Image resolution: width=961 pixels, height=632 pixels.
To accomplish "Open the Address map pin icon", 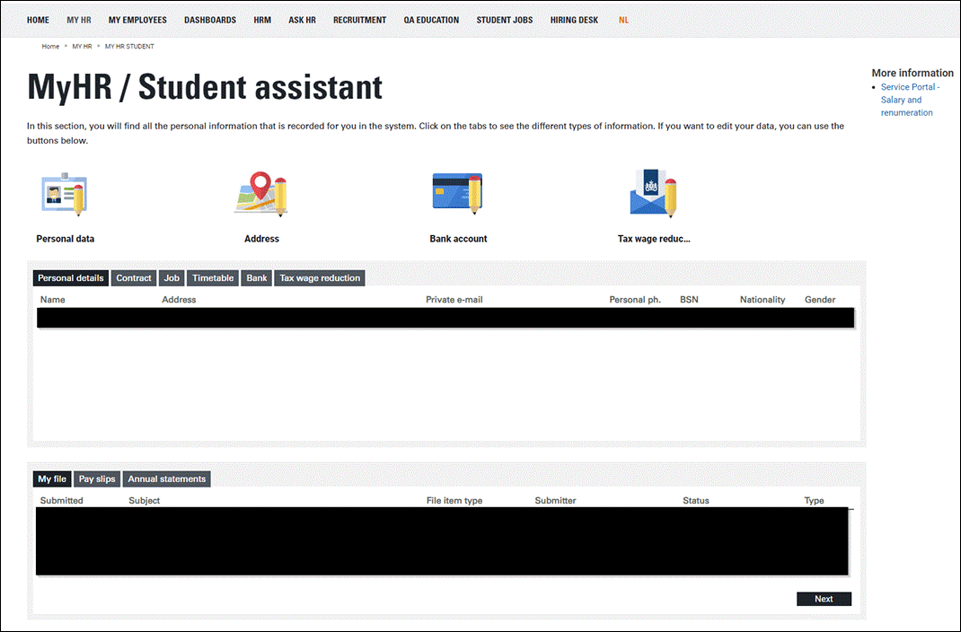I will point(261,194).
